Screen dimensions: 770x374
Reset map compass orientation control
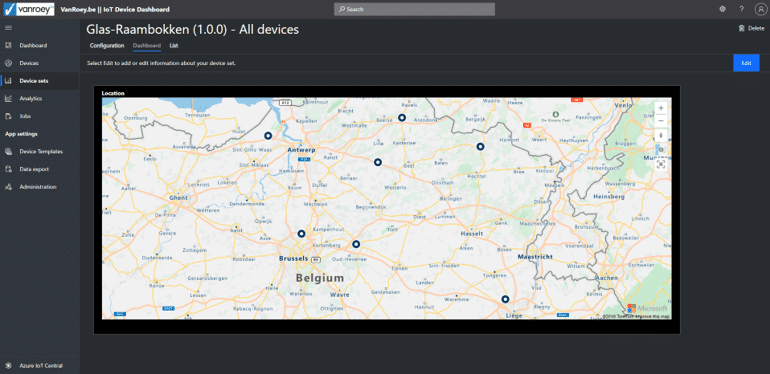click(661, 136)
